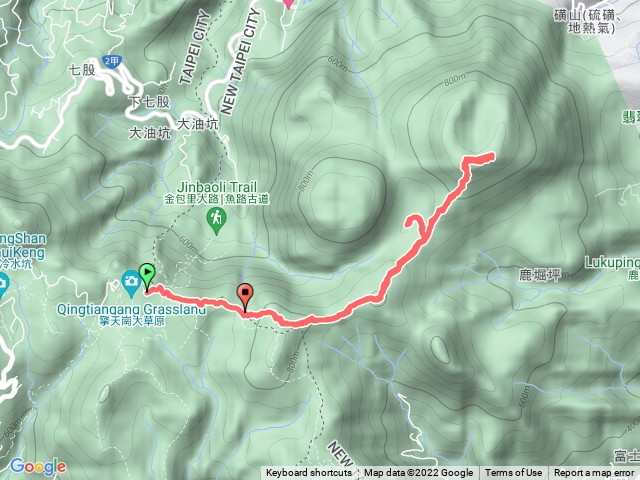Click the red track's northeast endpoint
Screen dimensions: 640x480
(x=492, y=156)
